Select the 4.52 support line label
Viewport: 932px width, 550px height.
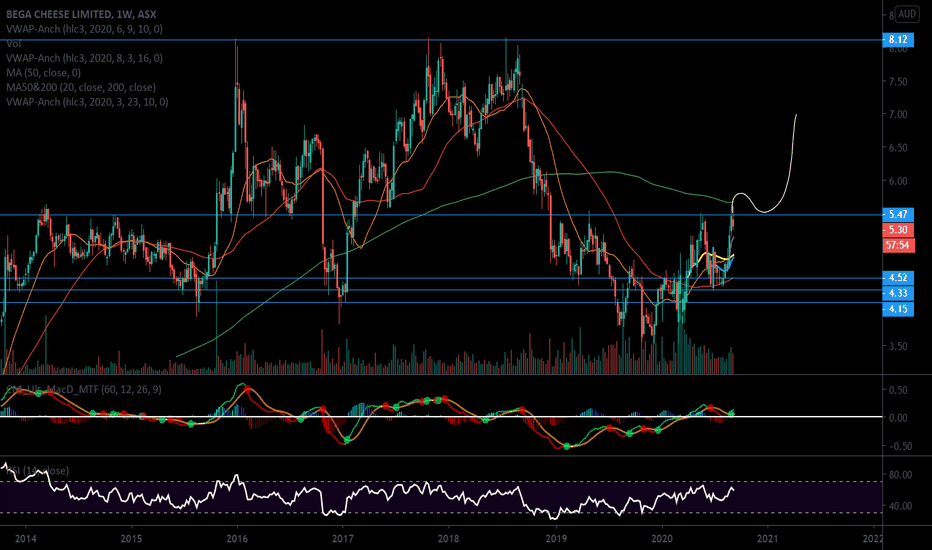point(898,278)
